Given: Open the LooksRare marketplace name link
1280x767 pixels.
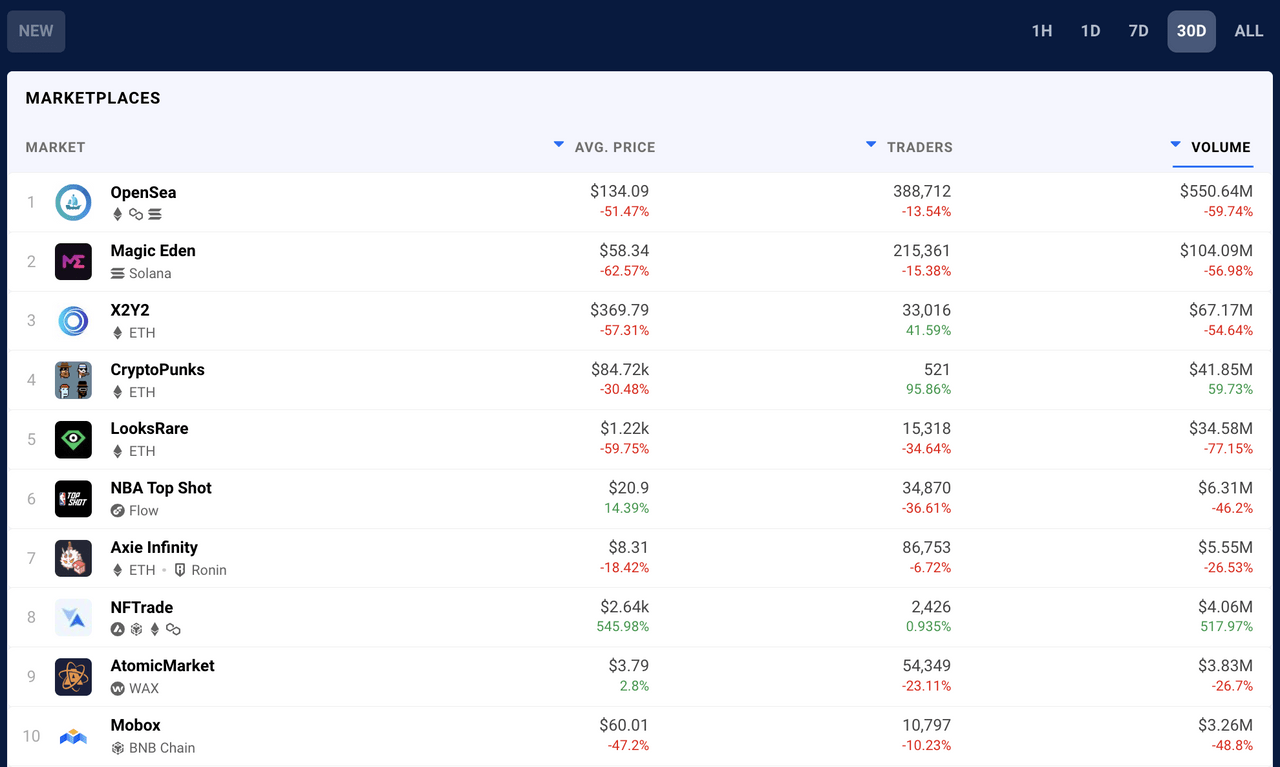Looking at the screenshot, I should point(149,428).
